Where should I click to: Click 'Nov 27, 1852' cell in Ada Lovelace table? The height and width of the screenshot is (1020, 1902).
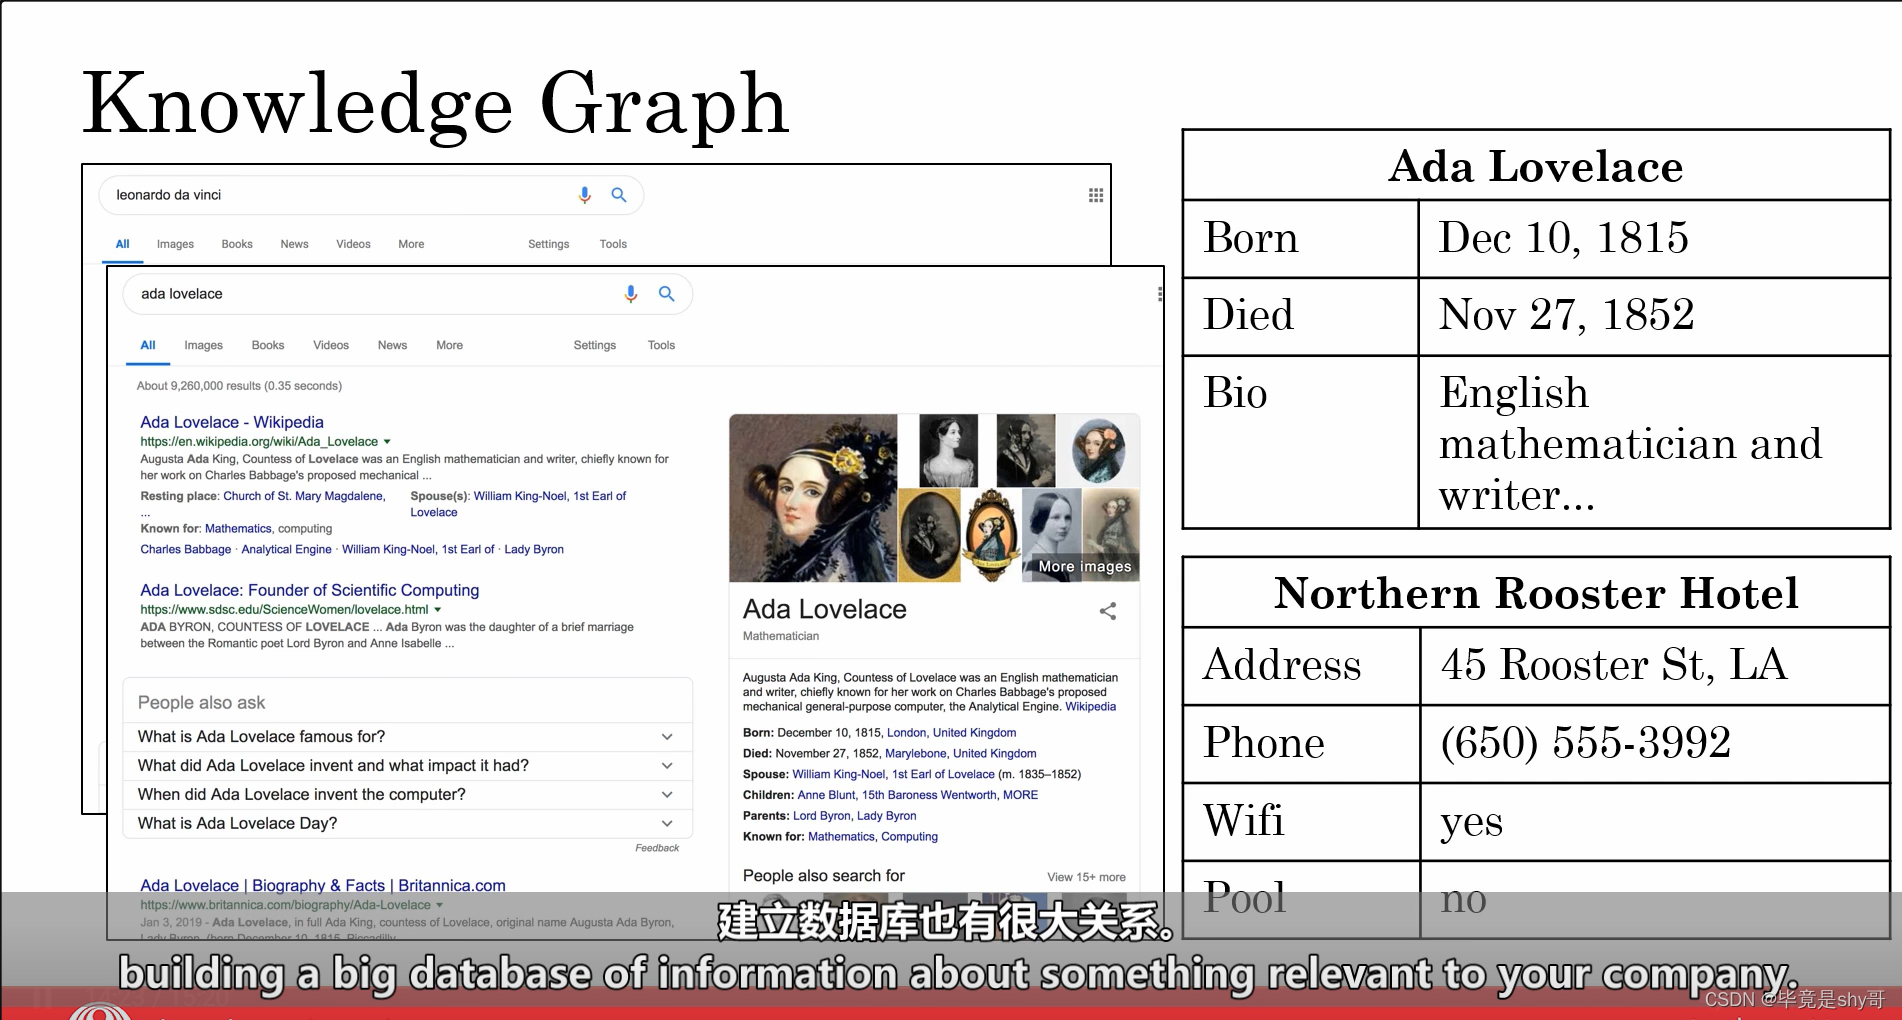coord(1654,316)
